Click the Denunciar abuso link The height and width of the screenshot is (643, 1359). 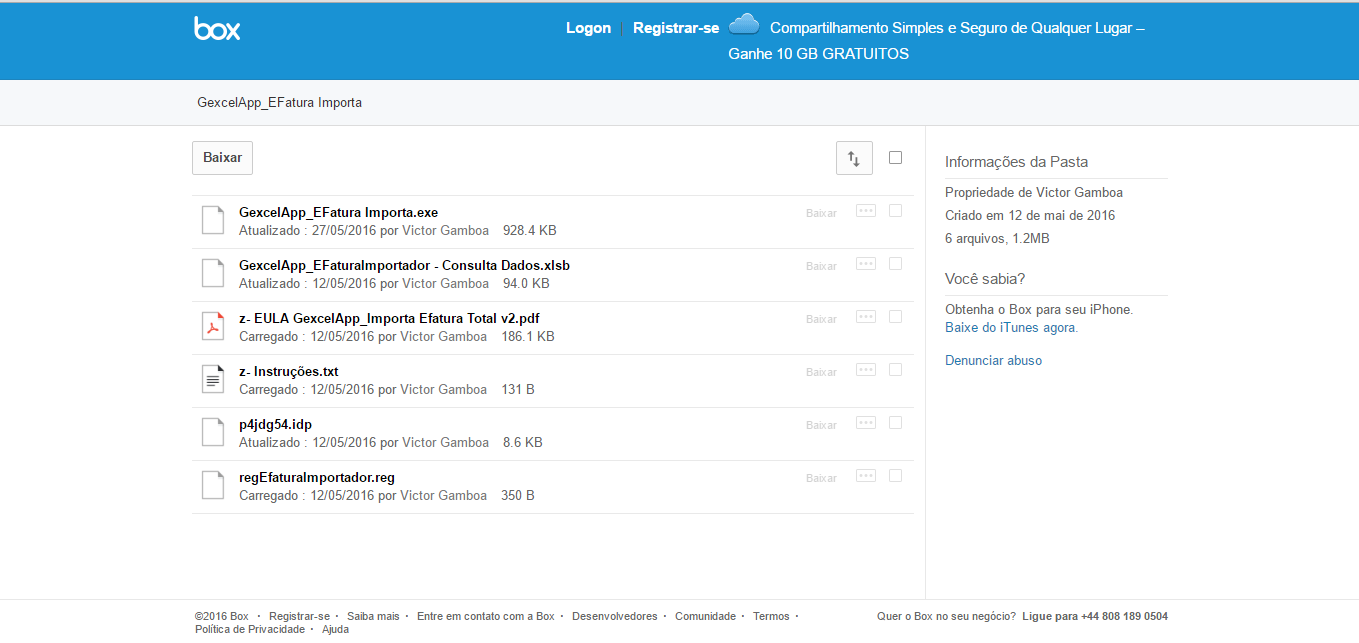[x=993, y=360]
